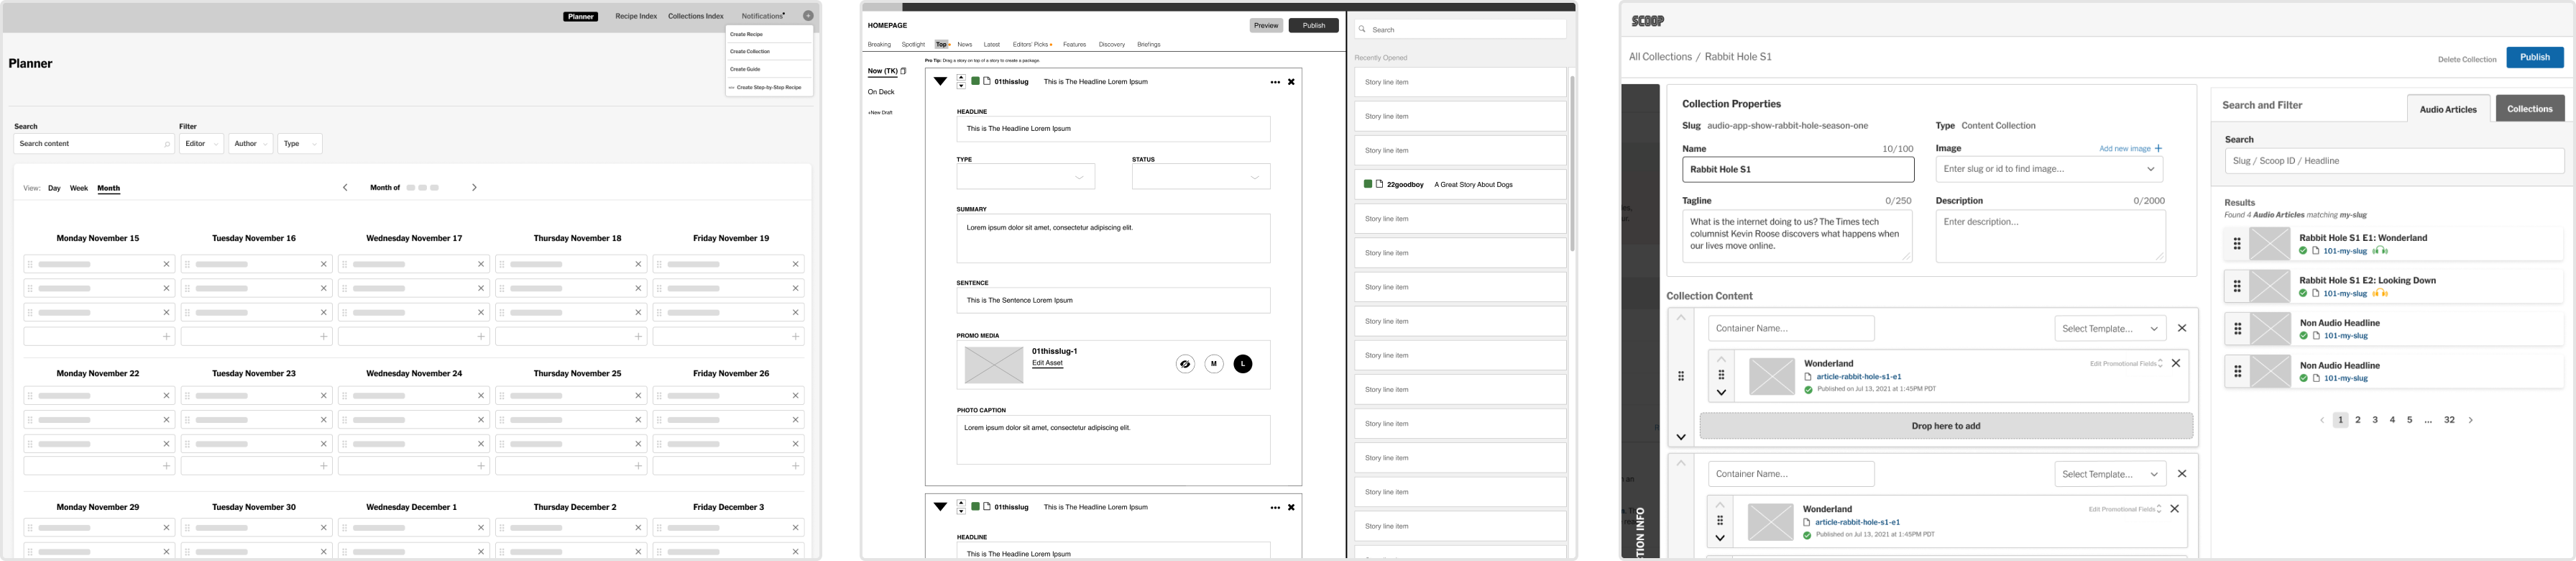
Task: Open the Editor filter dropdown
Action: (x=201, y=144)
